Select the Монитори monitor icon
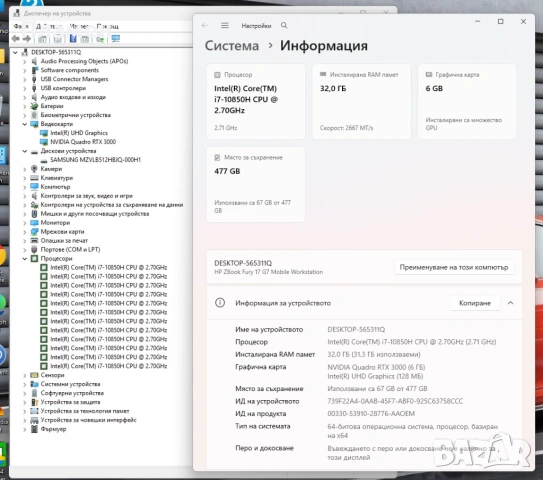The height and width of the screenshot is (480, 543). pos(34,223)
